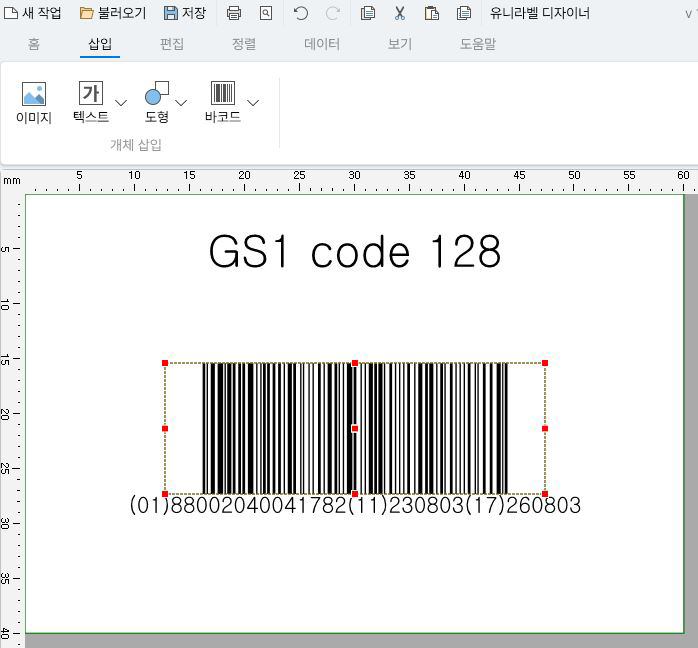Expand the 텍스트 dropdown arrow
This screenshot has width=698, height=648.
point(121,103)
